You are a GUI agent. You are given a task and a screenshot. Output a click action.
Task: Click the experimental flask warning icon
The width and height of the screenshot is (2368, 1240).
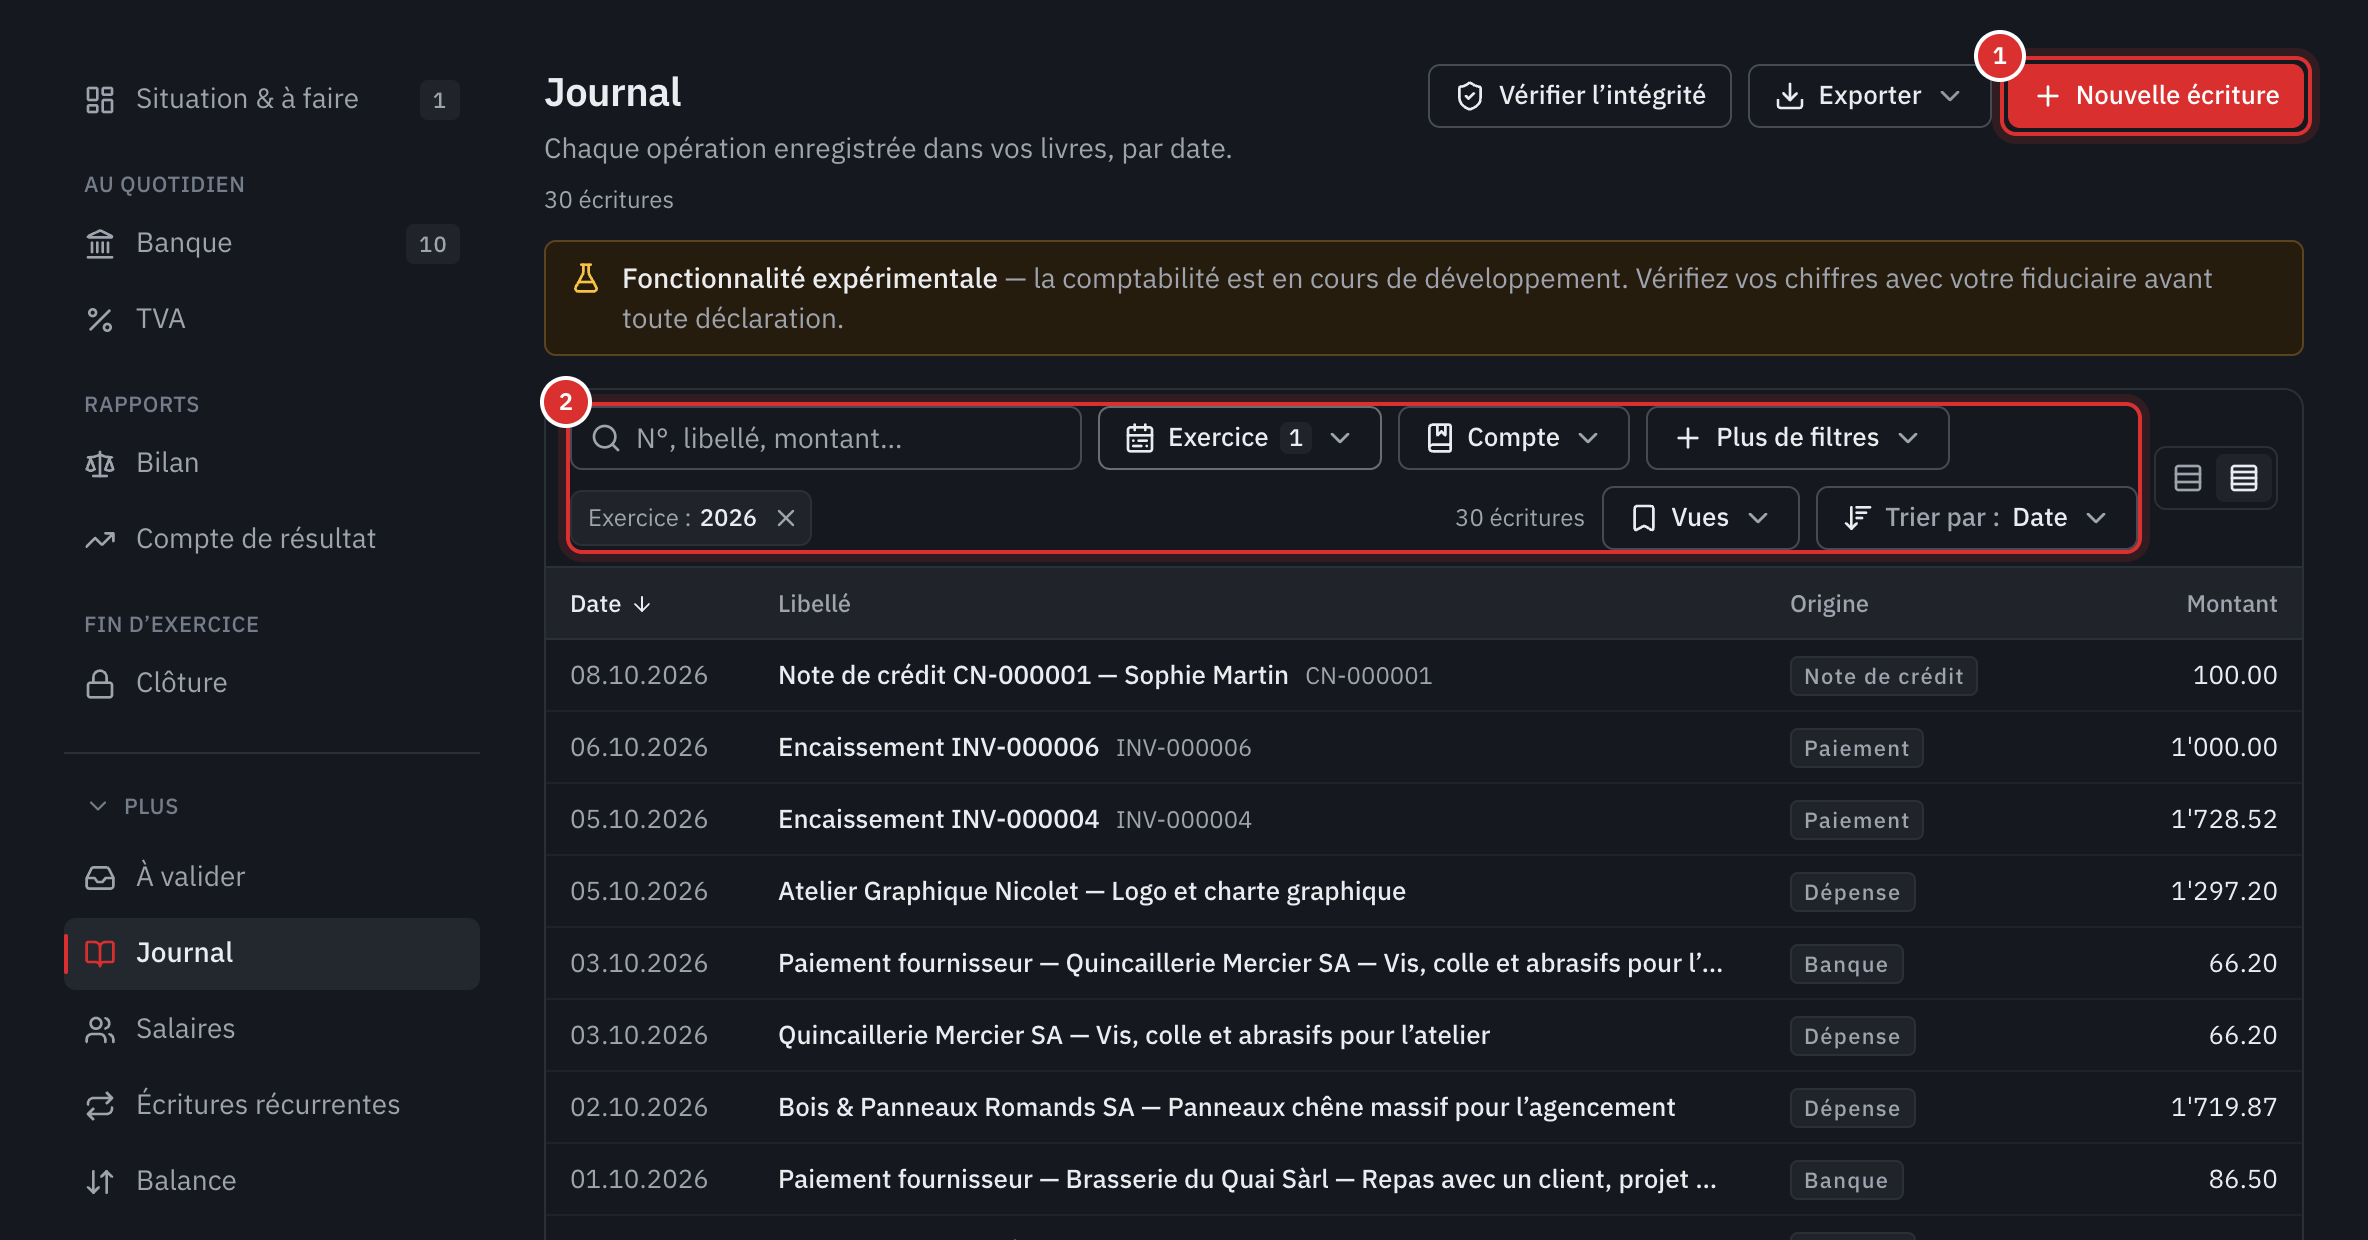(586, 278)
